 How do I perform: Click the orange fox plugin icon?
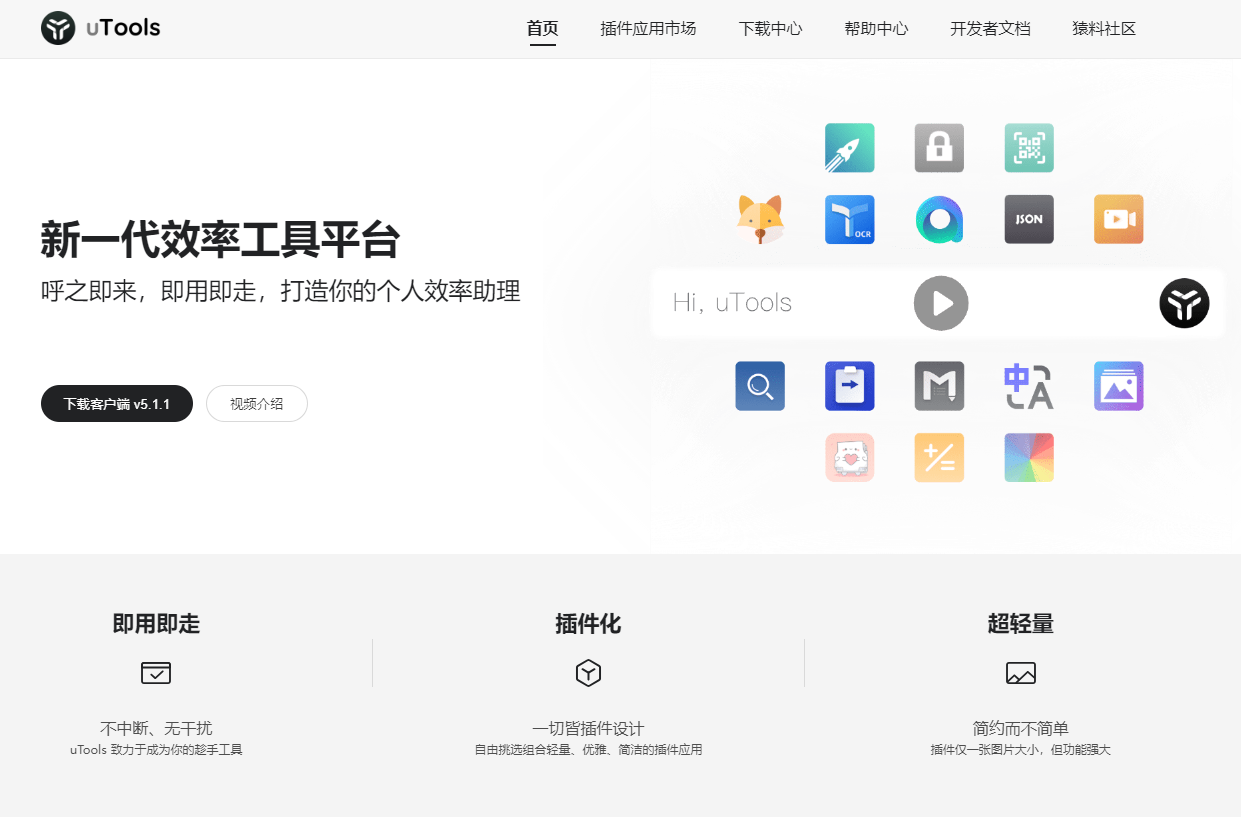point(760,220)
